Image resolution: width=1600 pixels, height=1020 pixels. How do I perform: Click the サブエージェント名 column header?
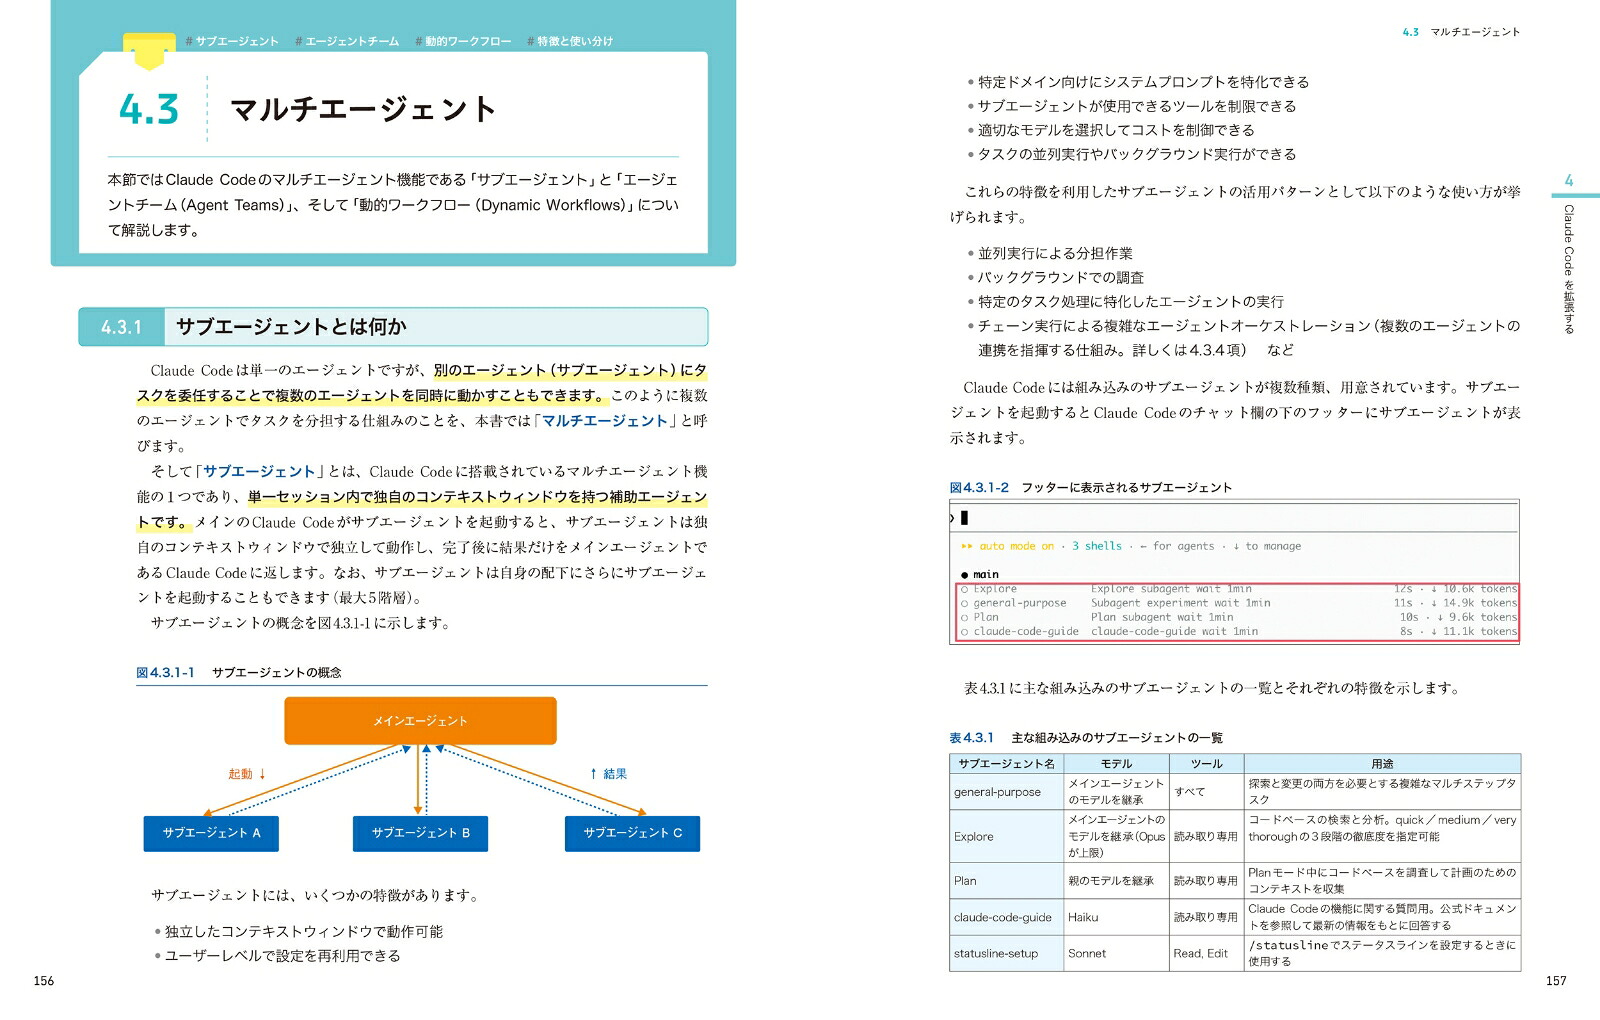coord(1006,764)
